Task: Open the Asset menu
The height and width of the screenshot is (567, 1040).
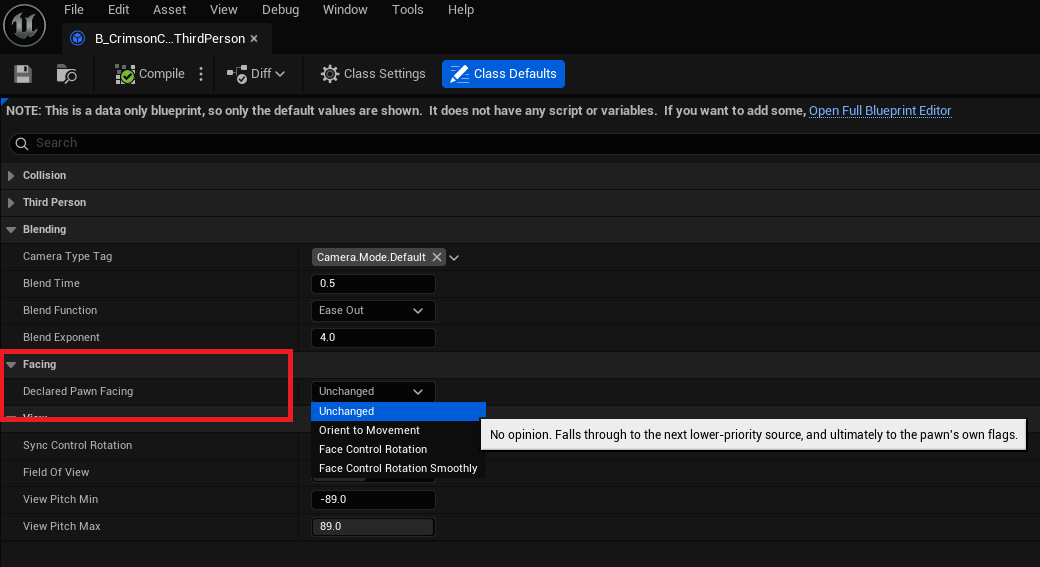Action: coord(170,10)
